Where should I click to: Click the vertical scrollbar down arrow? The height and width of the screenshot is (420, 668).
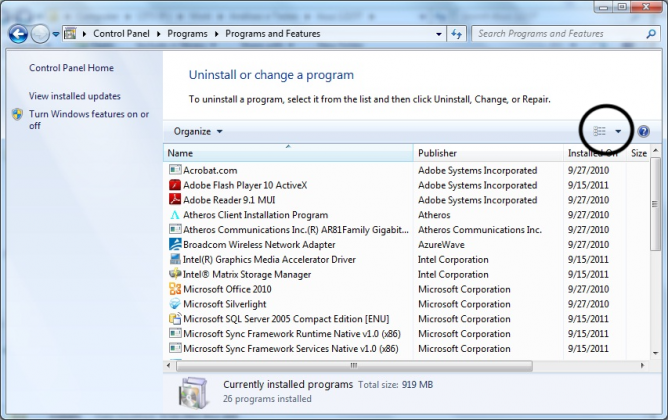click(655, 353)
